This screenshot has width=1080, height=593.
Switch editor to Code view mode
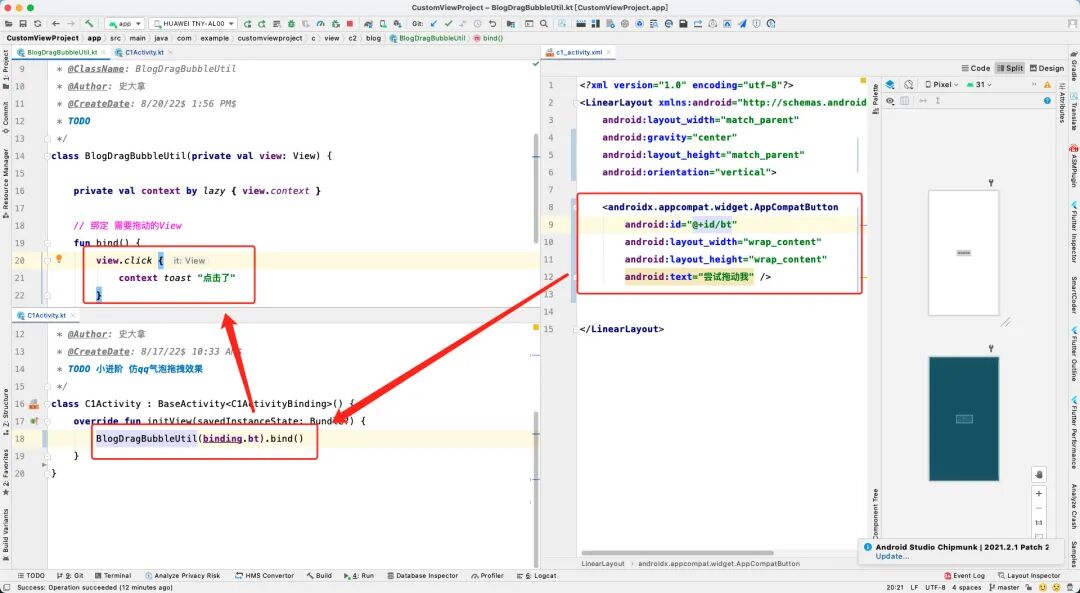click(975, 68)
